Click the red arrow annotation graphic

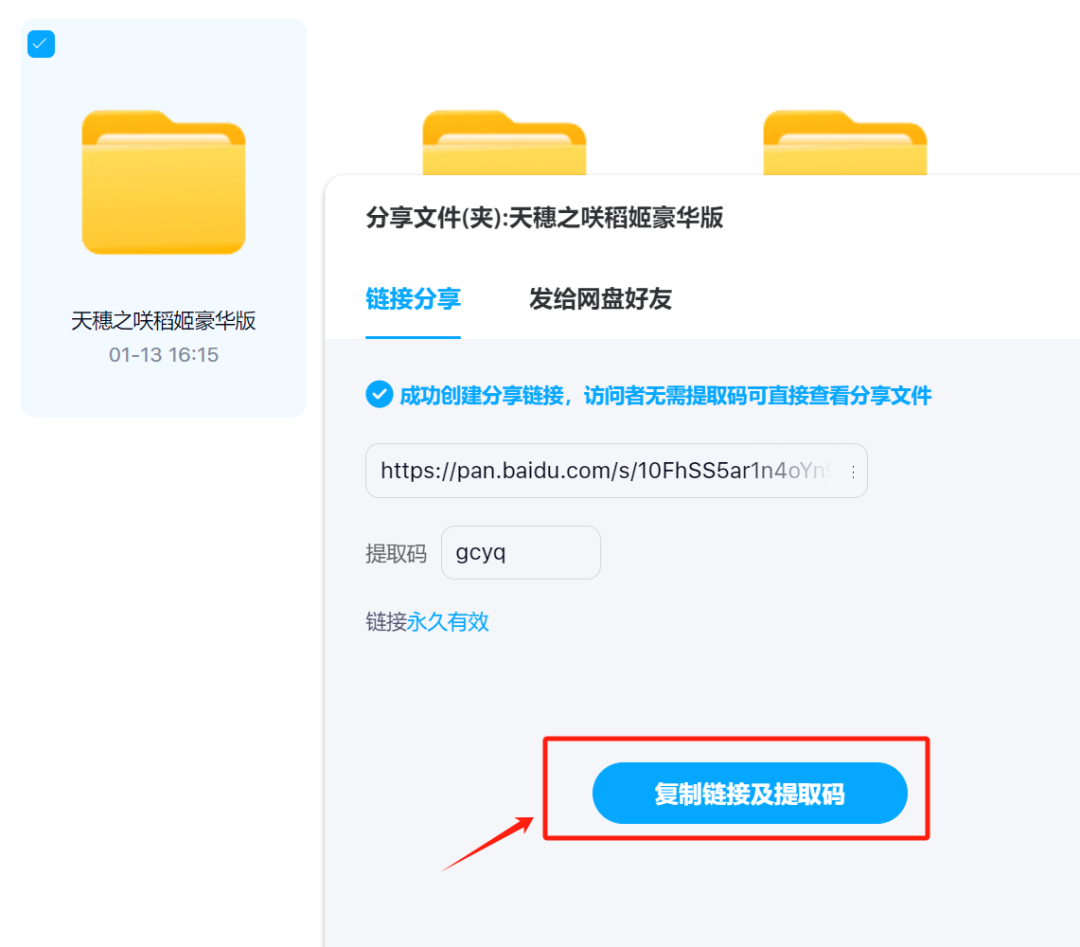[488, 843]
